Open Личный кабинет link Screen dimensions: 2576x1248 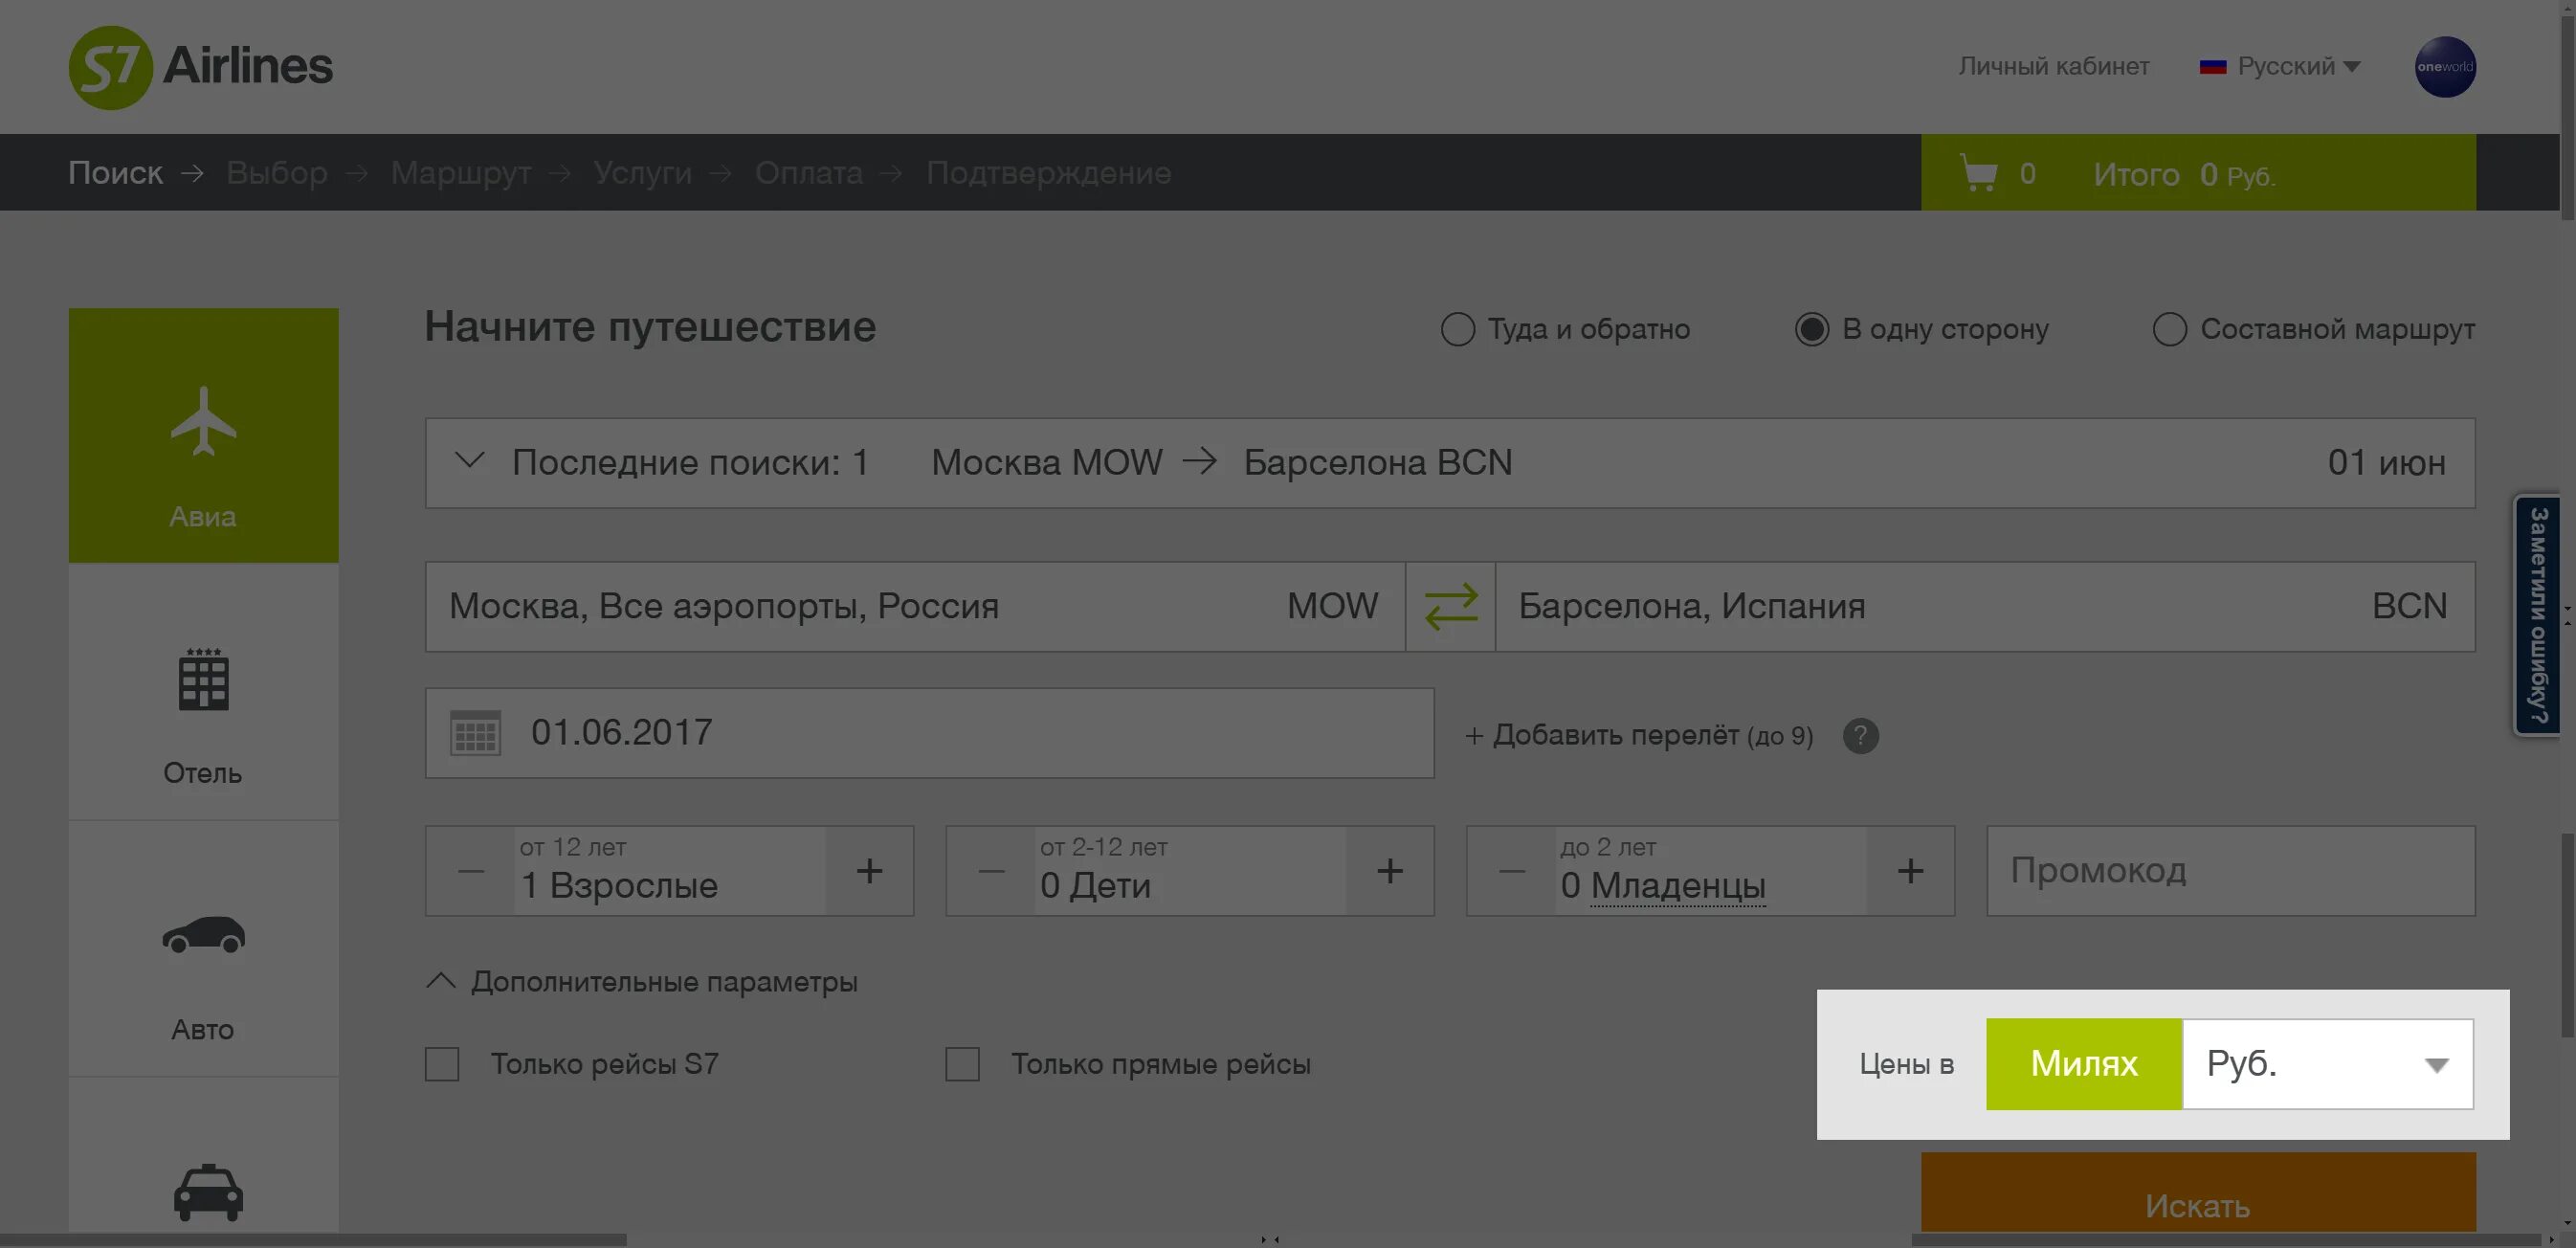click(x=2054, y=67)
